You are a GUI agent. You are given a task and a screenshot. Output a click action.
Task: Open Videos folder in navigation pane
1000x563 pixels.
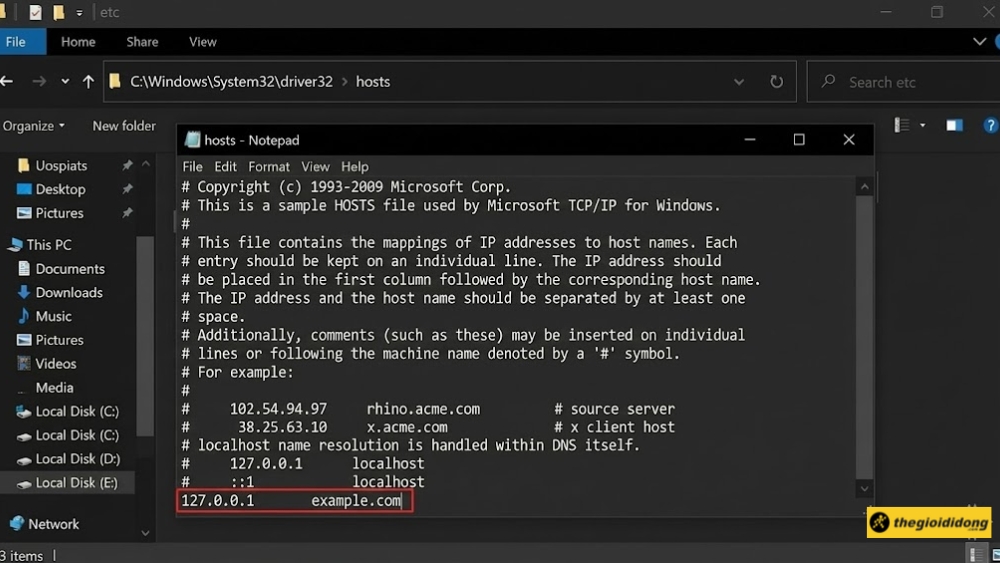click(55, 364)
